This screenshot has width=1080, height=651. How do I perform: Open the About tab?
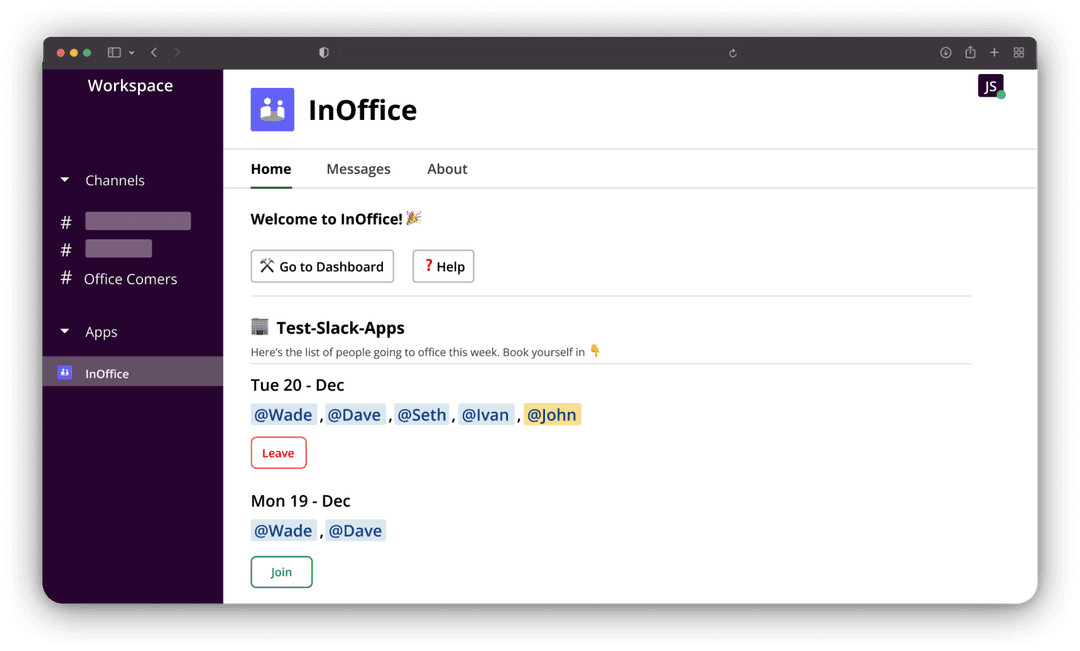[447, 169]
